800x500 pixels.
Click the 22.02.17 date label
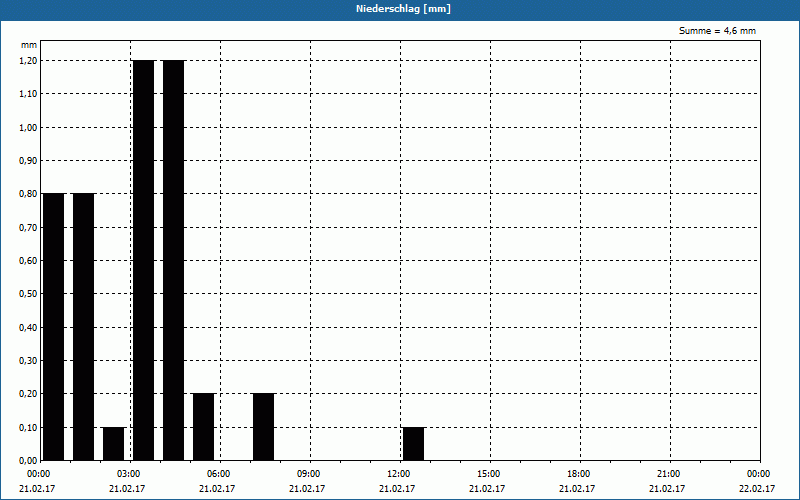[757, 489]
